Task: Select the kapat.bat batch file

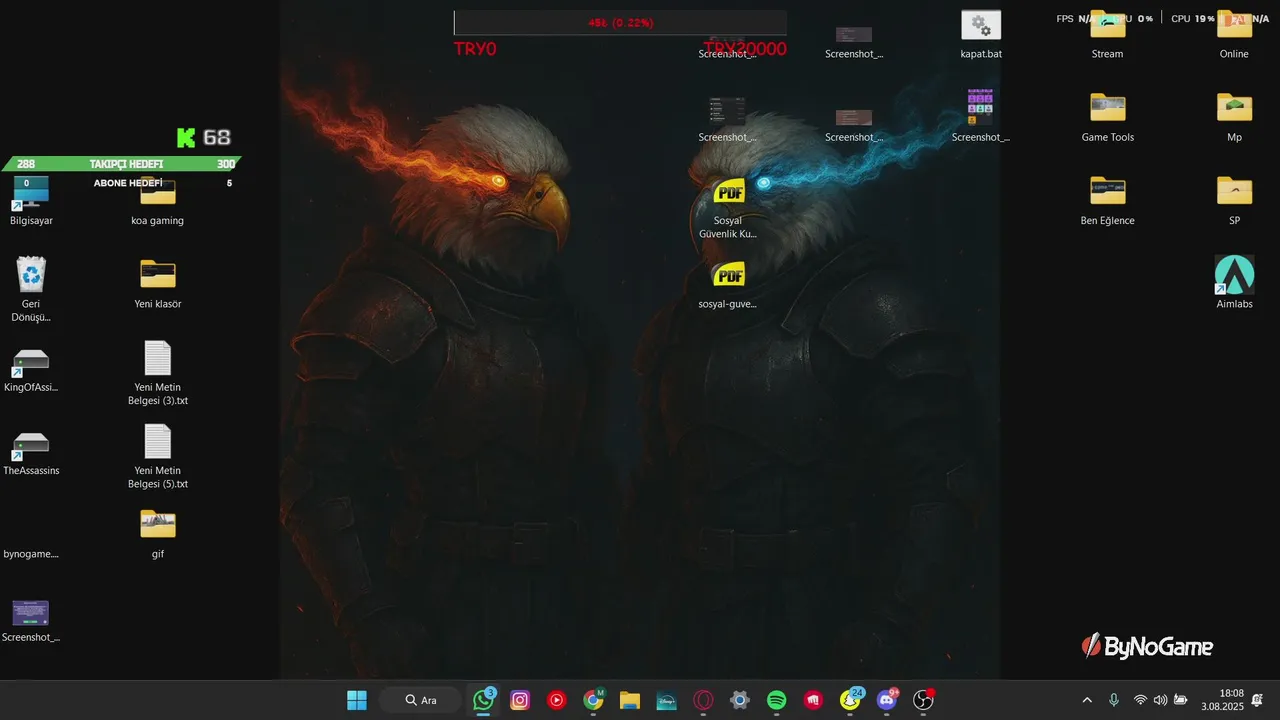Action: point(981,35)
